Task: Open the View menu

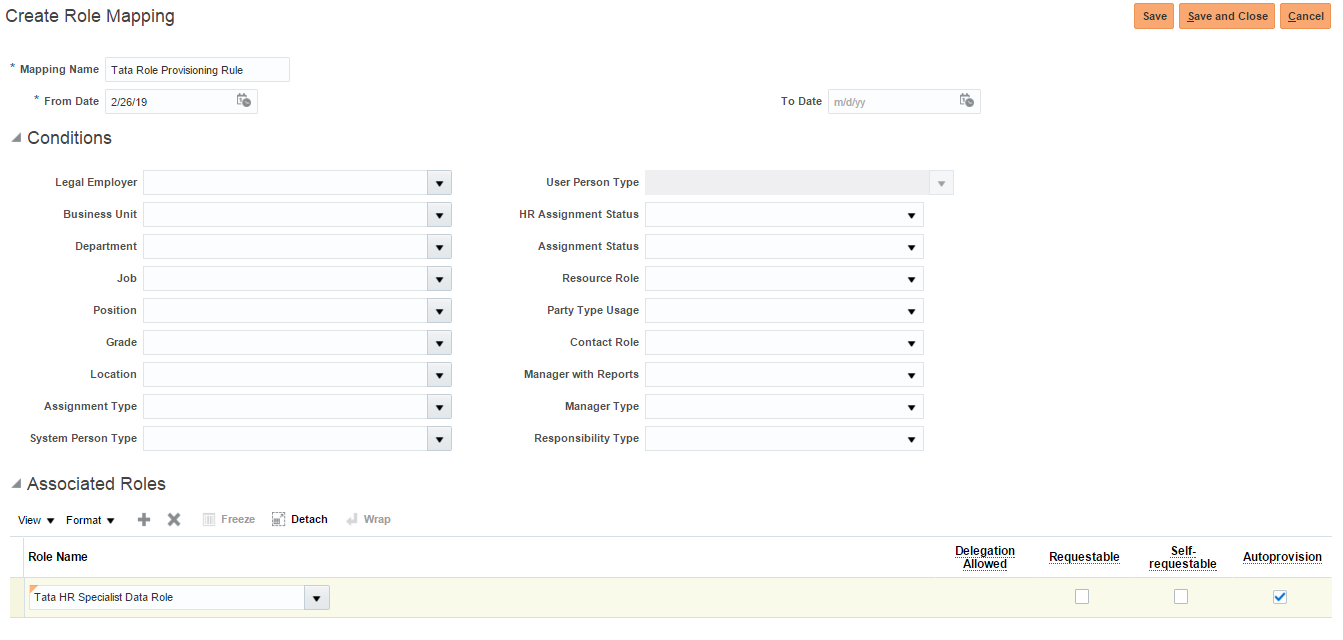Action: click(x=36, y=520)
